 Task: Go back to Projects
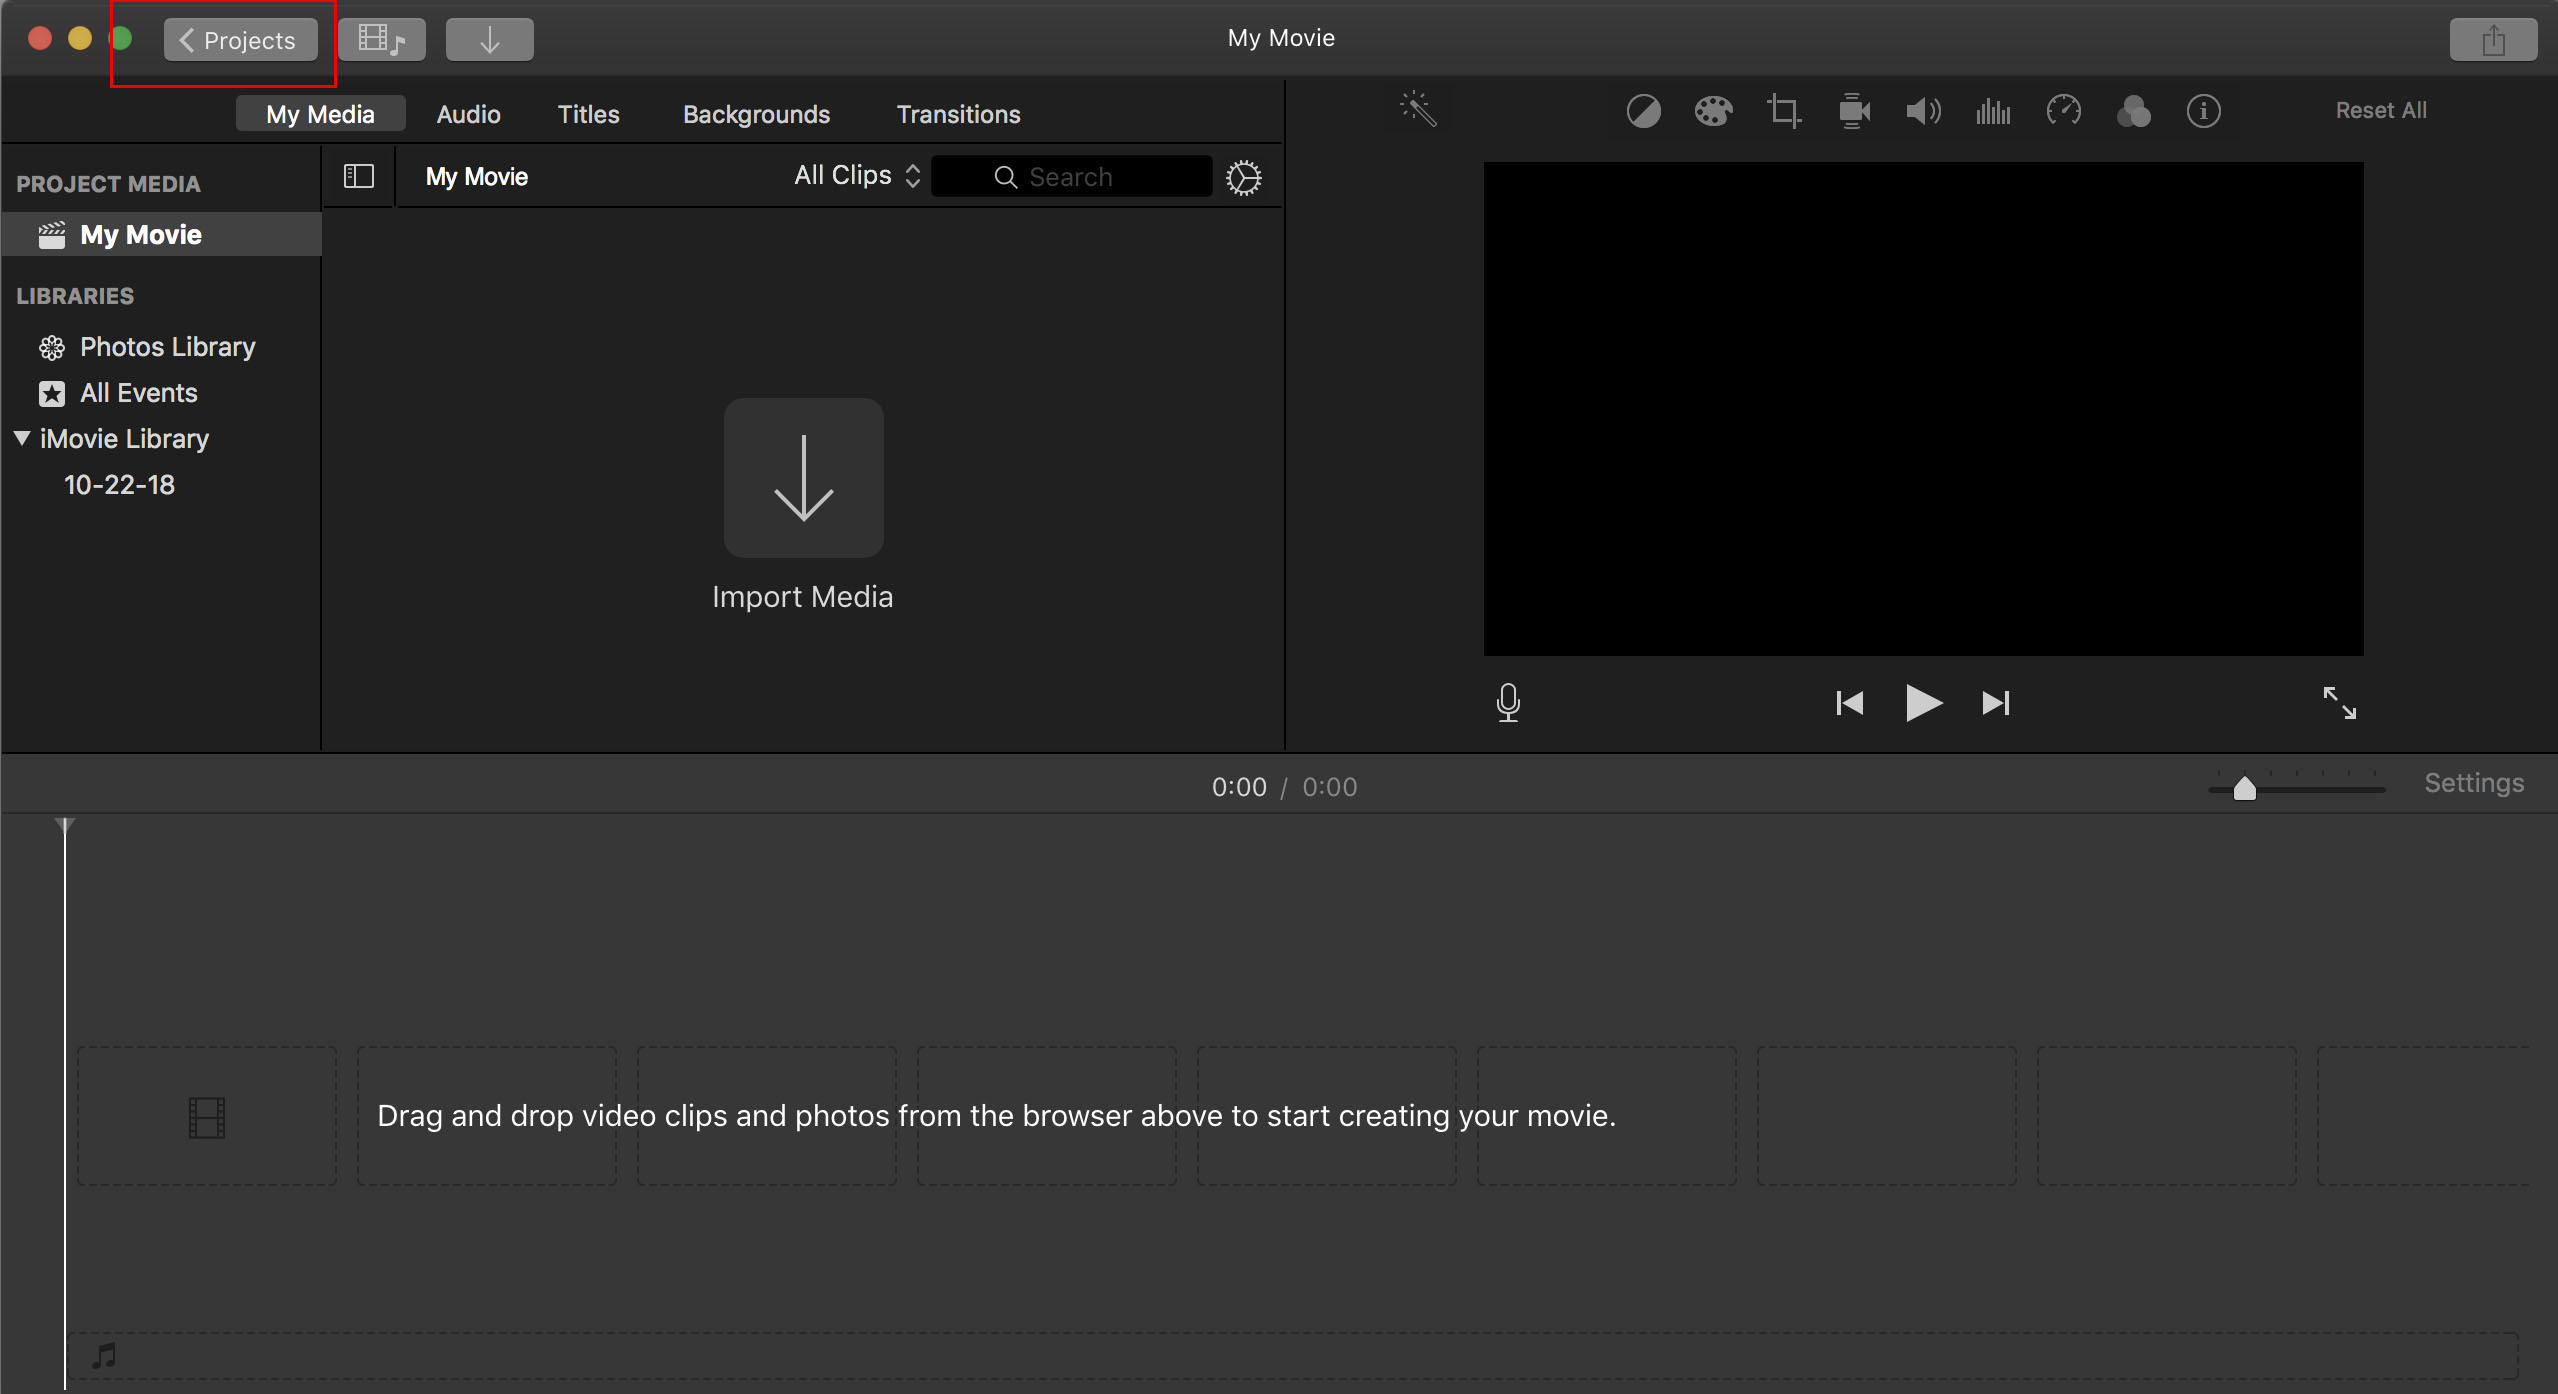point(240,40)
